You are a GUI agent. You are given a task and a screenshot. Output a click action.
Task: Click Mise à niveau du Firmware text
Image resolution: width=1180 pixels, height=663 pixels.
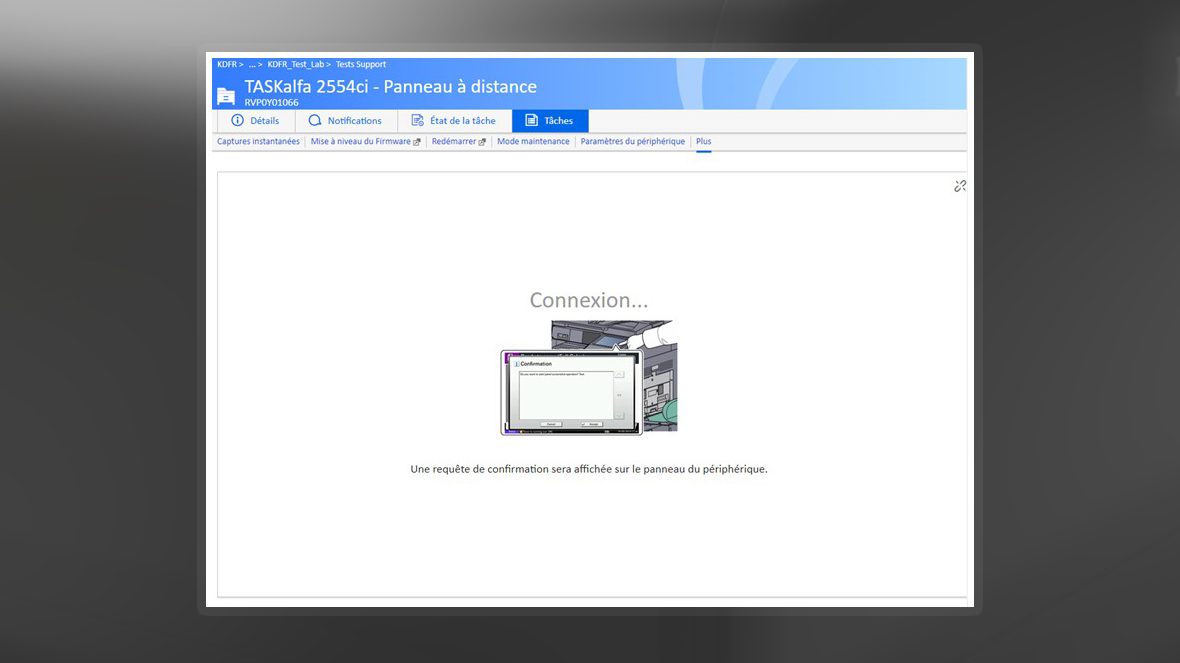360,142
